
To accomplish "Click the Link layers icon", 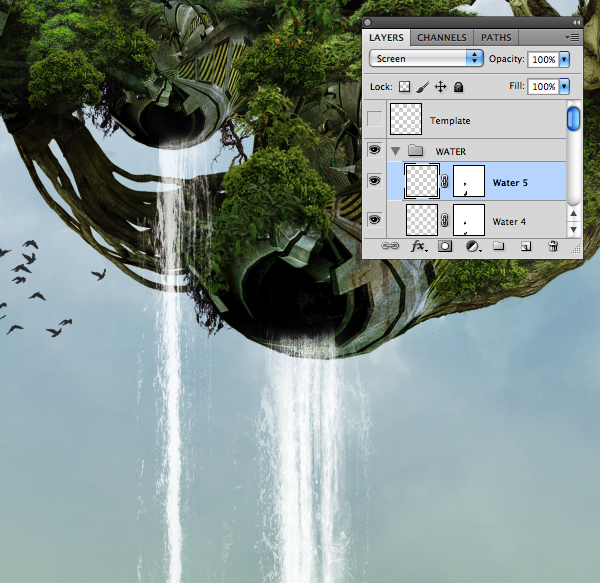I will (390, 246).
